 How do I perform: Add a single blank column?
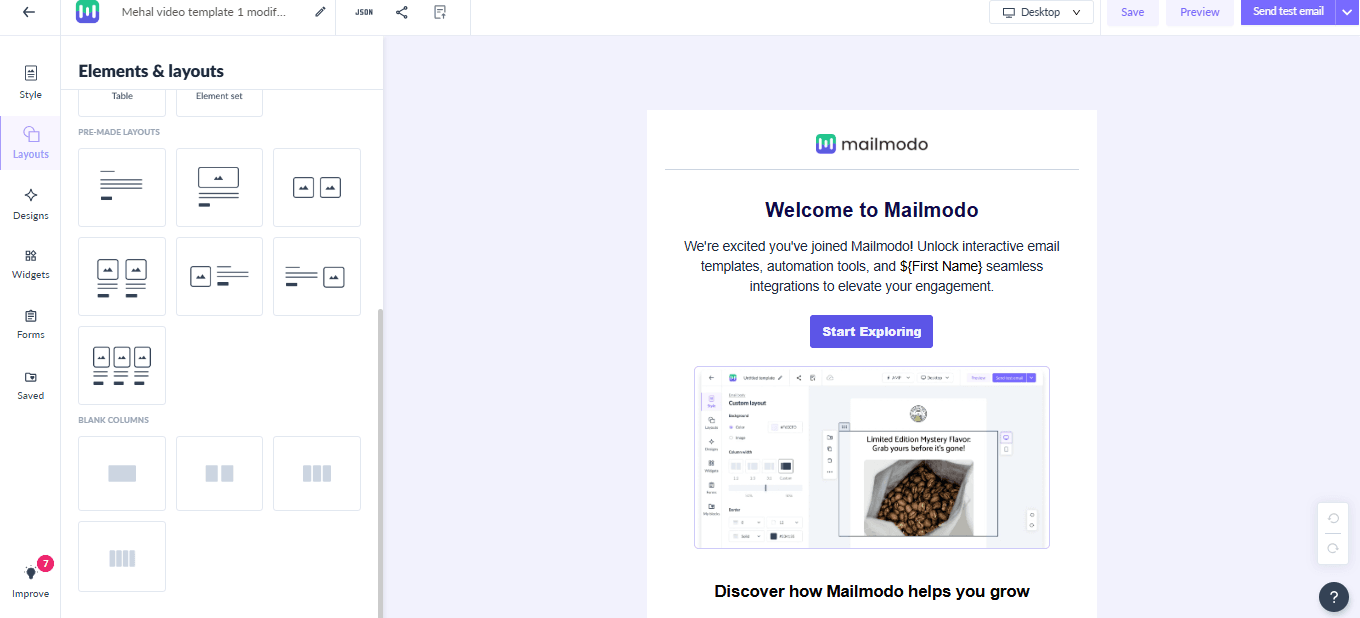click(x=122, y=473)
